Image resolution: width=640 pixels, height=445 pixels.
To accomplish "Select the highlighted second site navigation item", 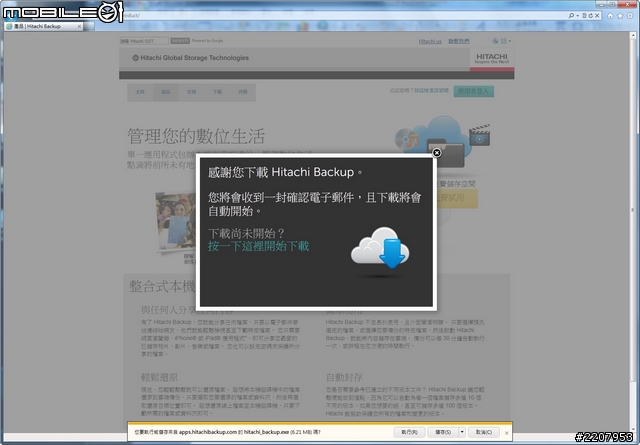I will [x=166, y=92].
